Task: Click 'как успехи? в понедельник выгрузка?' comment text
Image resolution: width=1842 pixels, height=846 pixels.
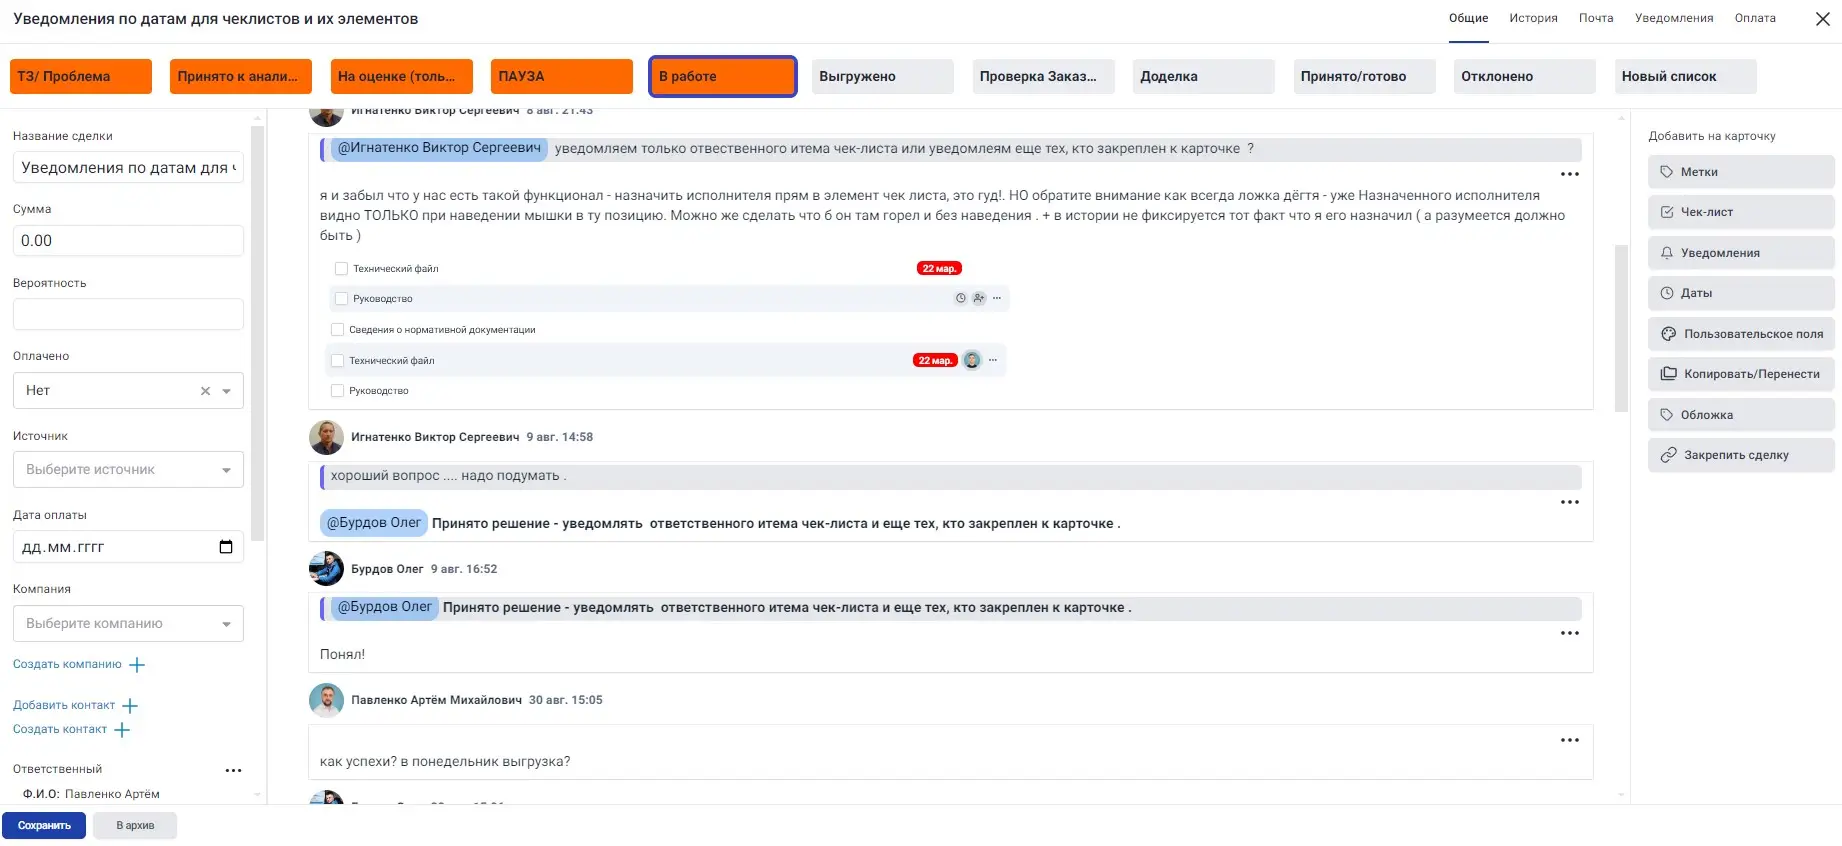Action: [445, 762]
